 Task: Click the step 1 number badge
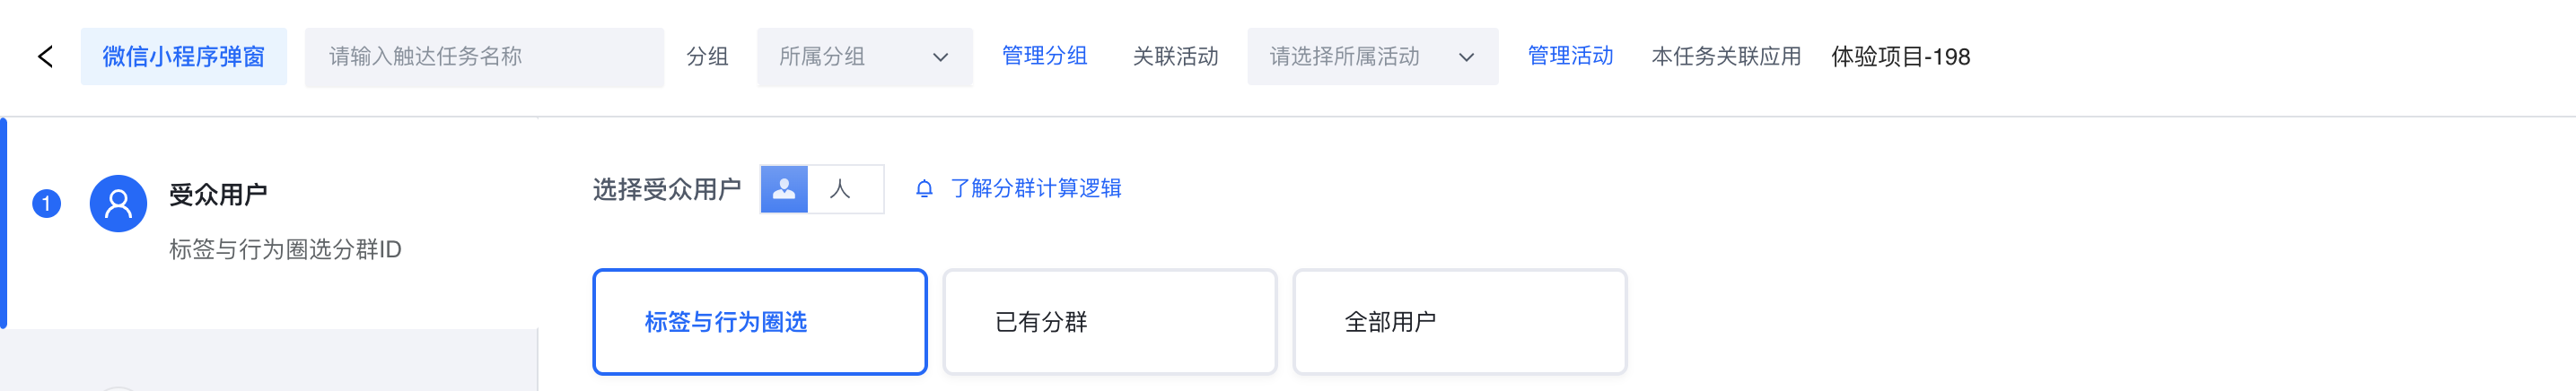coord(46,204)
